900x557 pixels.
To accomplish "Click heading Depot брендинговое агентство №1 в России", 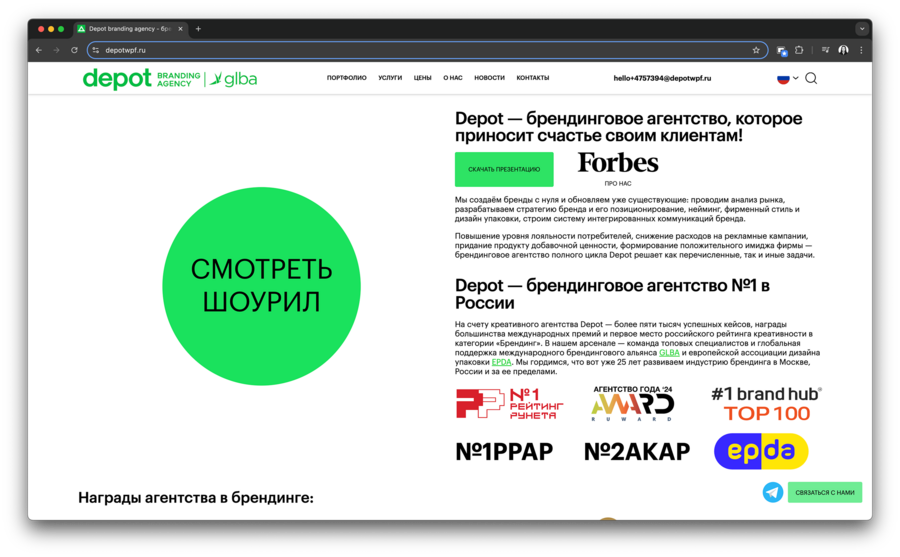I will tap(612, 294).
